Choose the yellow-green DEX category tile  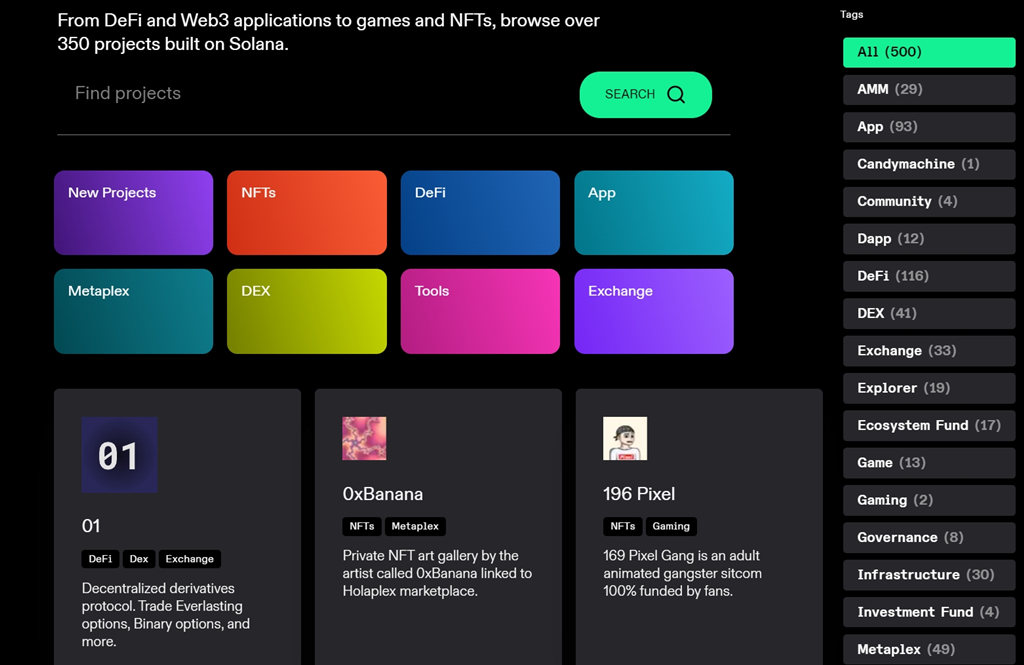[x=306, y=311]
